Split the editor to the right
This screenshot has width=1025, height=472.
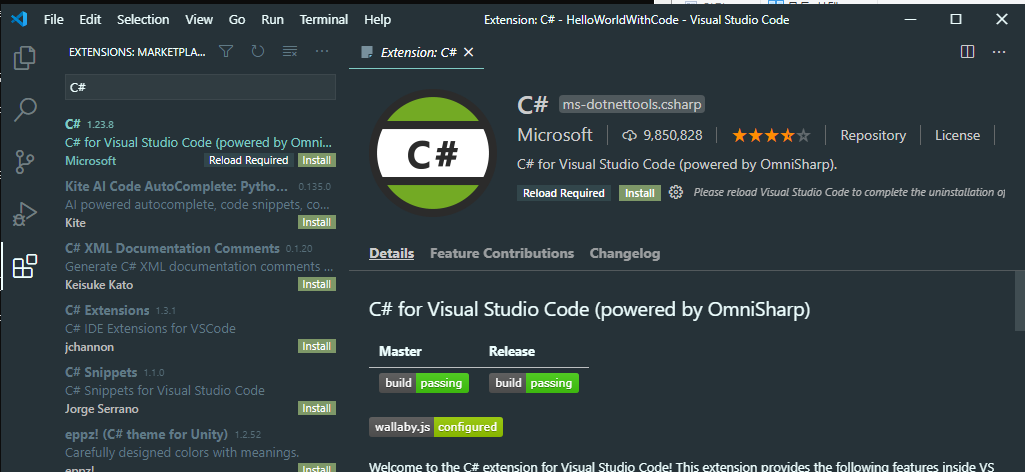pyautogui.click(x=967, y=52)
